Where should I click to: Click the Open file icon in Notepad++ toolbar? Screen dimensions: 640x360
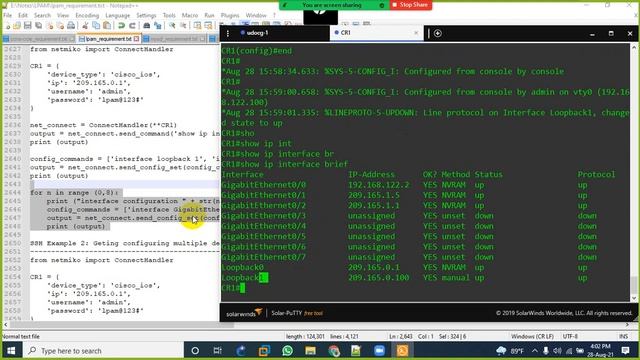tap(17, 26)
